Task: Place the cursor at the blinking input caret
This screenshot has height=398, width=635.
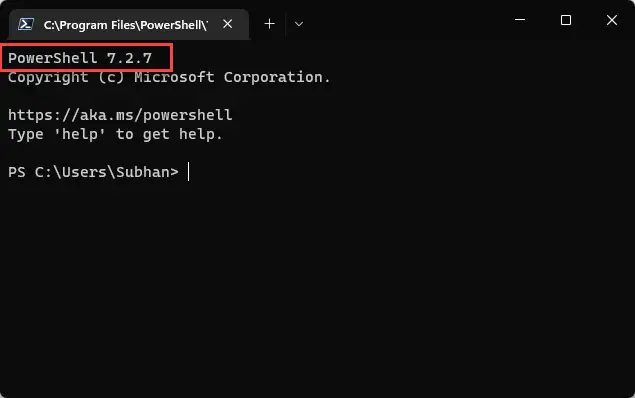Action: click(188, 172)
